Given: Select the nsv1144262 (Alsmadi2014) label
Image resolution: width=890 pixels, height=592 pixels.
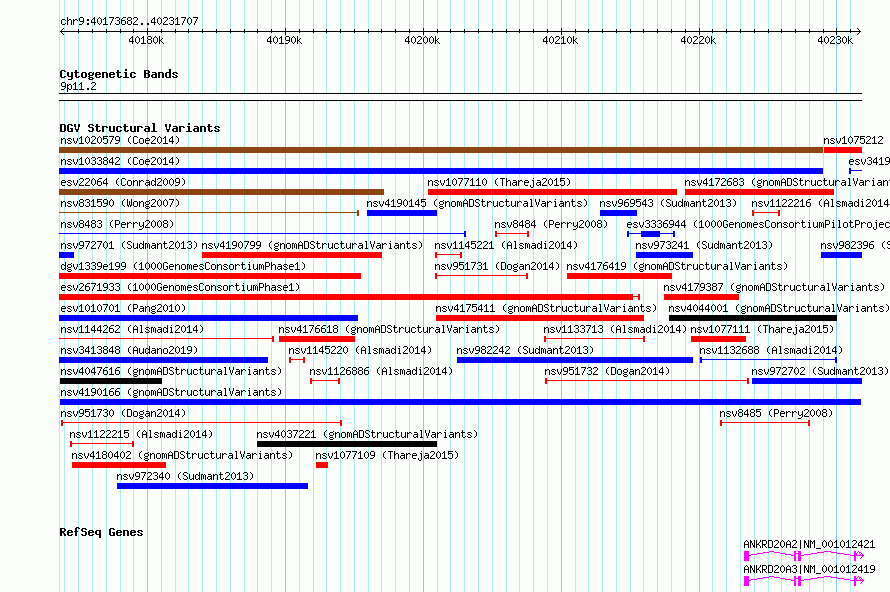Looking at the screenshot, I should tap(132, 329).
